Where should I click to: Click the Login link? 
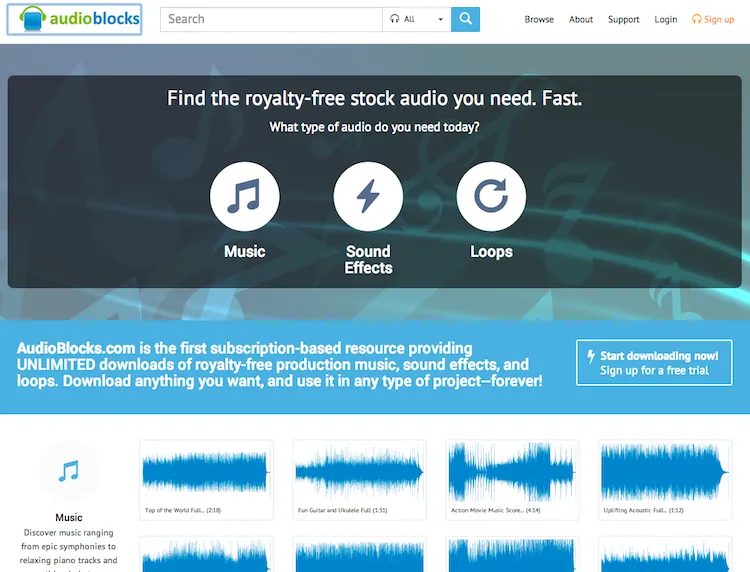(x=666, y=20)
